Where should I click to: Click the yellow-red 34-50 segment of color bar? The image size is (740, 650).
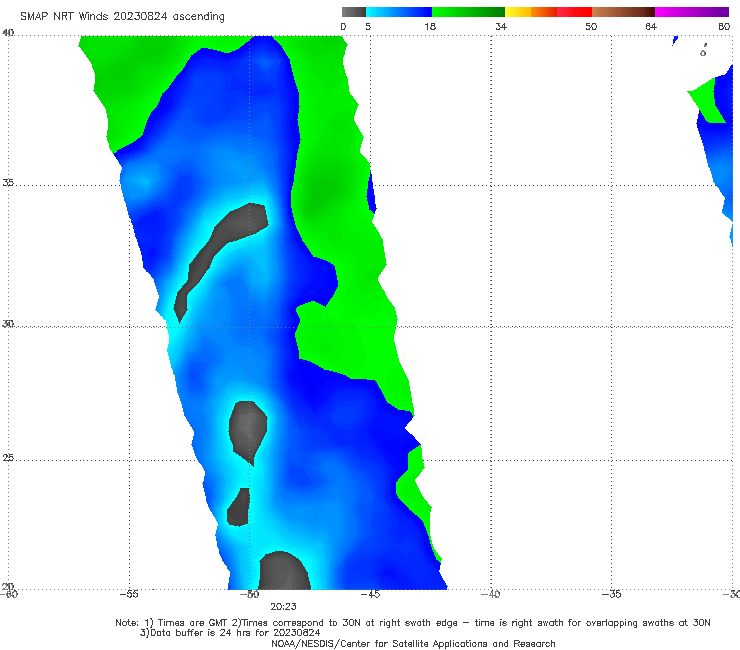[548, 12]
